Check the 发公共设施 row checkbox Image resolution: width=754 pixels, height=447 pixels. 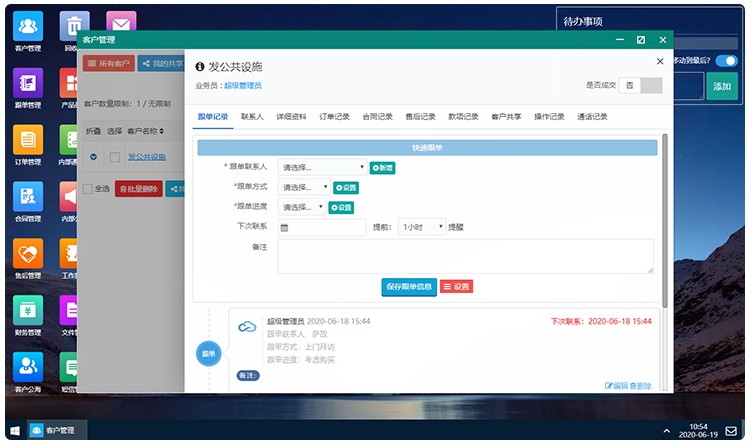point(115,157)
